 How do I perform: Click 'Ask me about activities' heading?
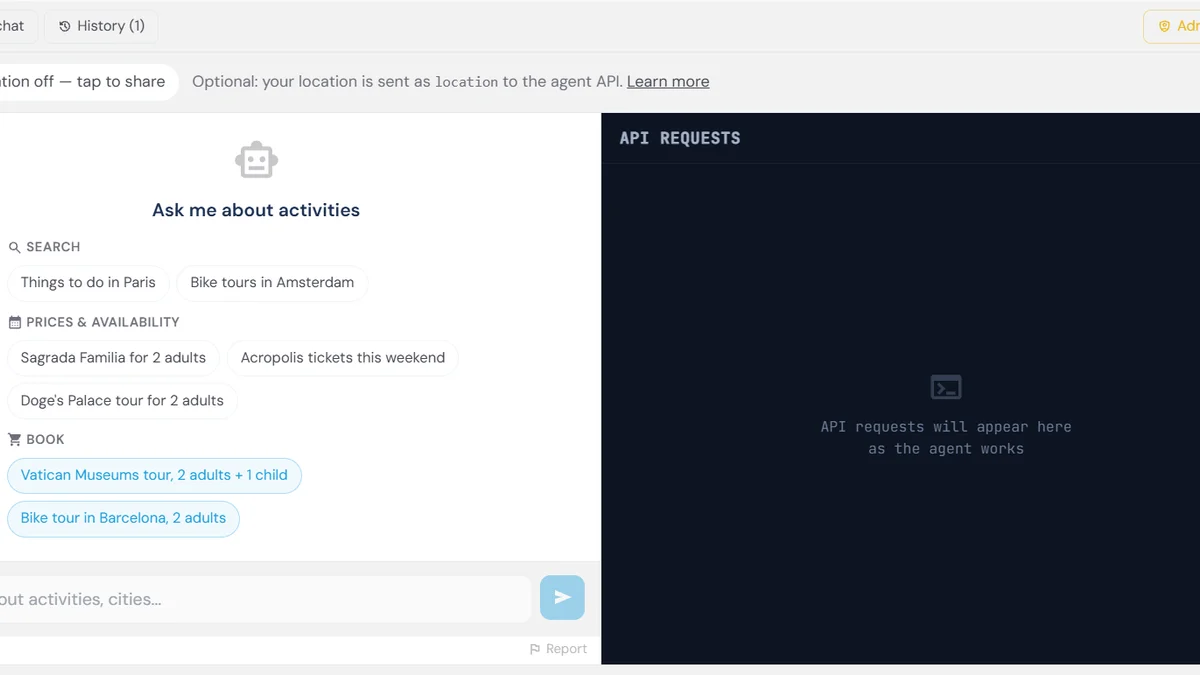[256, 210]
